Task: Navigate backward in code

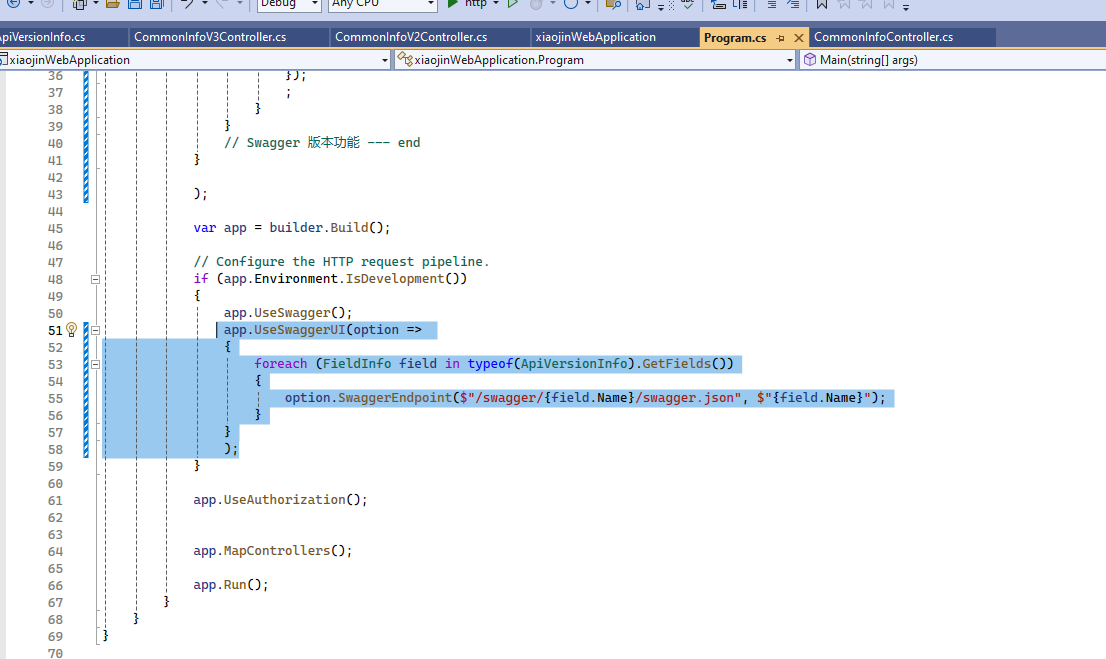Action: coord(13,6)
